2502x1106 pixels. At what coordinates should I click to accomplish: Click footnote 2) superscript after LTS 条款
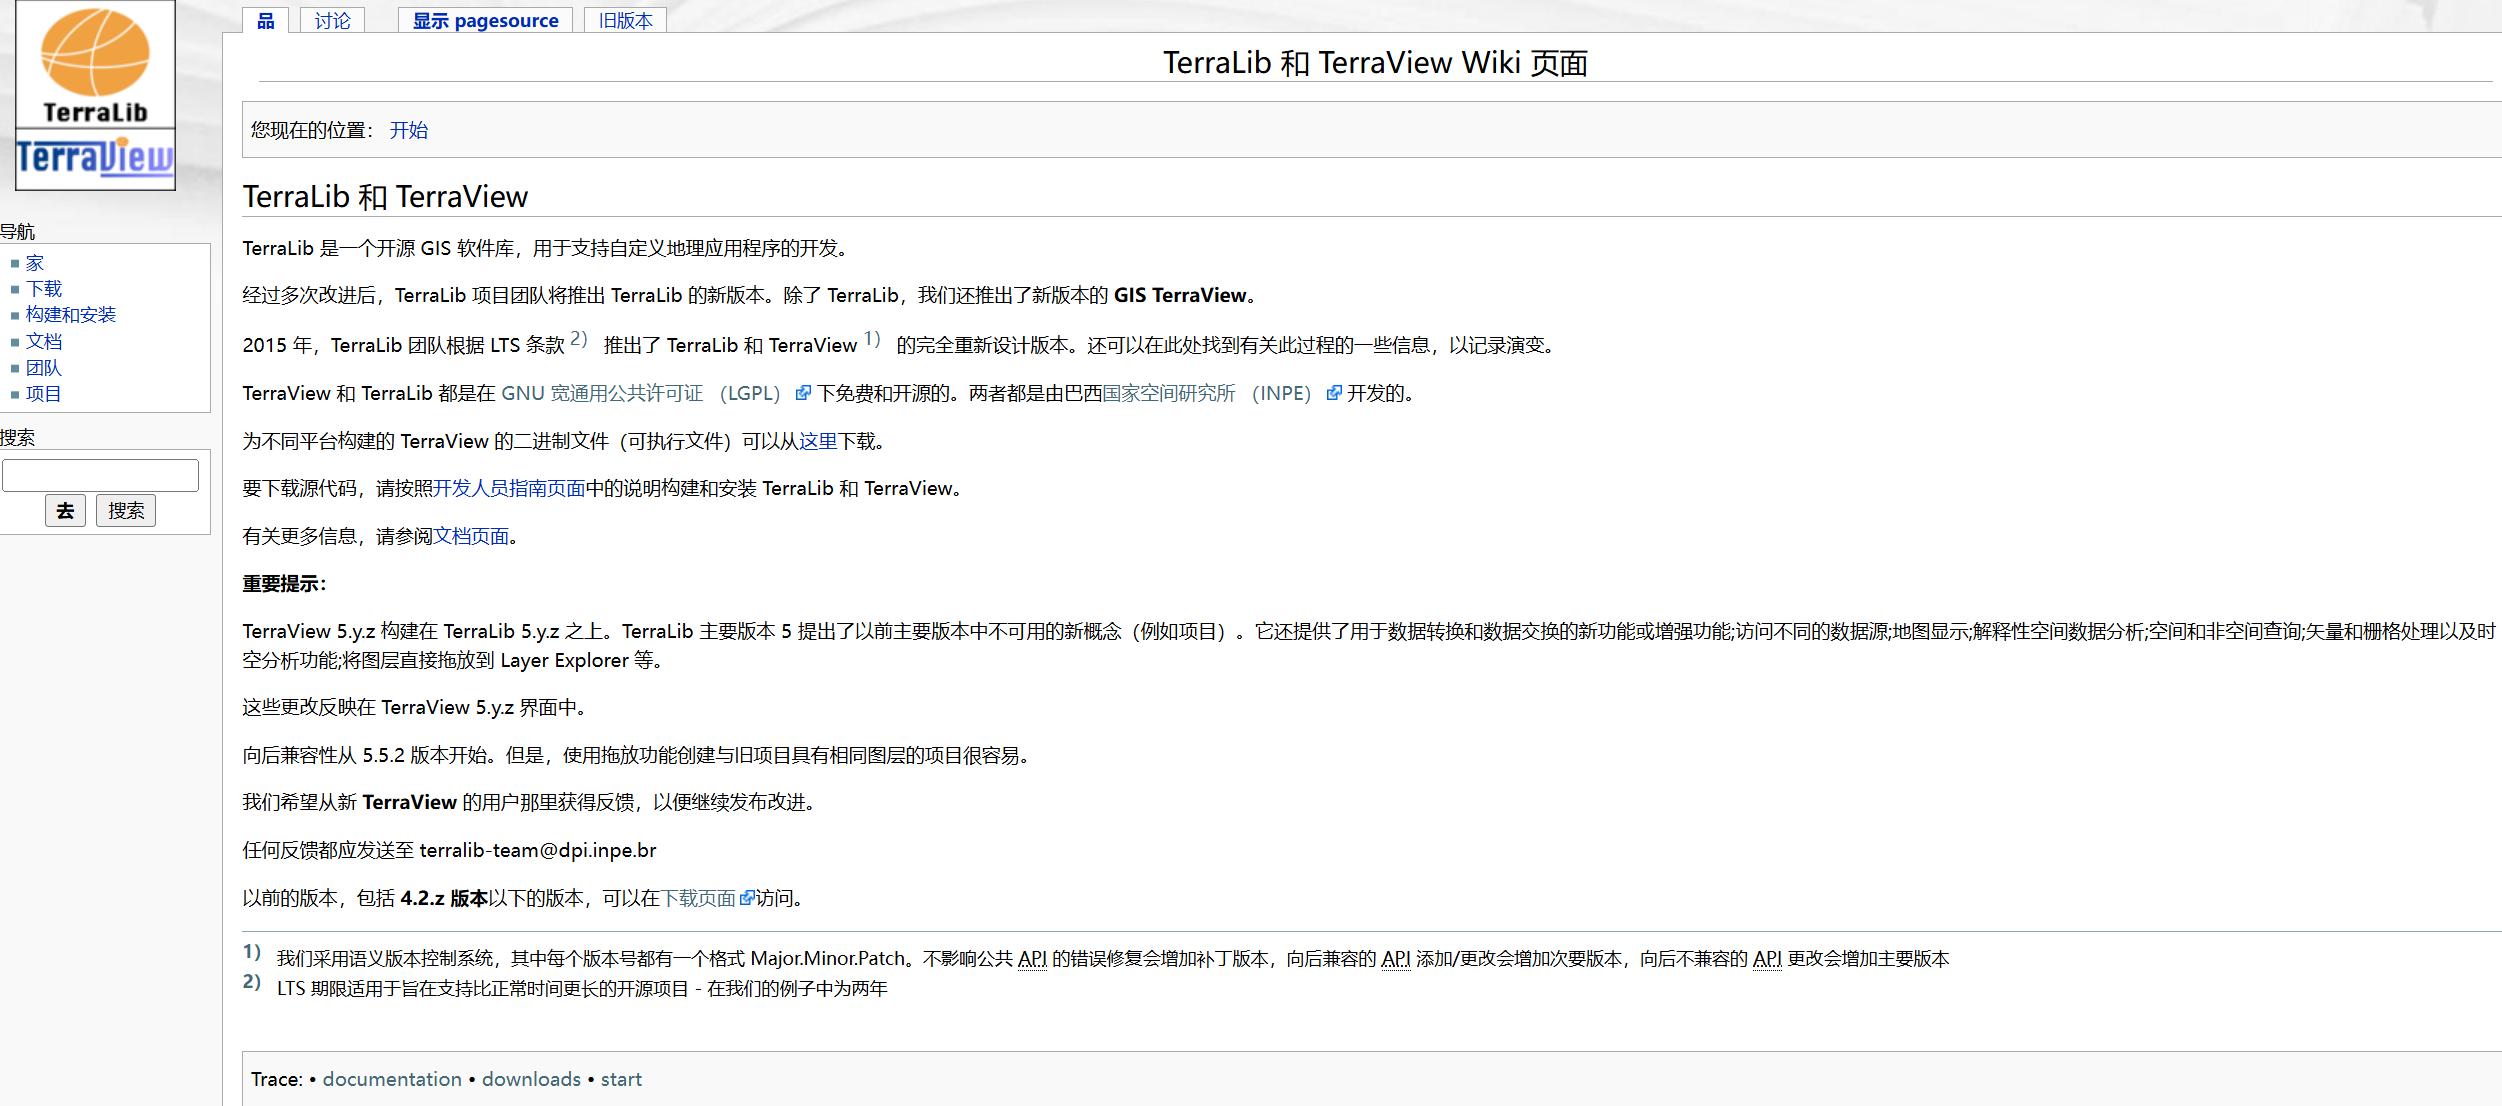[578, 339]
